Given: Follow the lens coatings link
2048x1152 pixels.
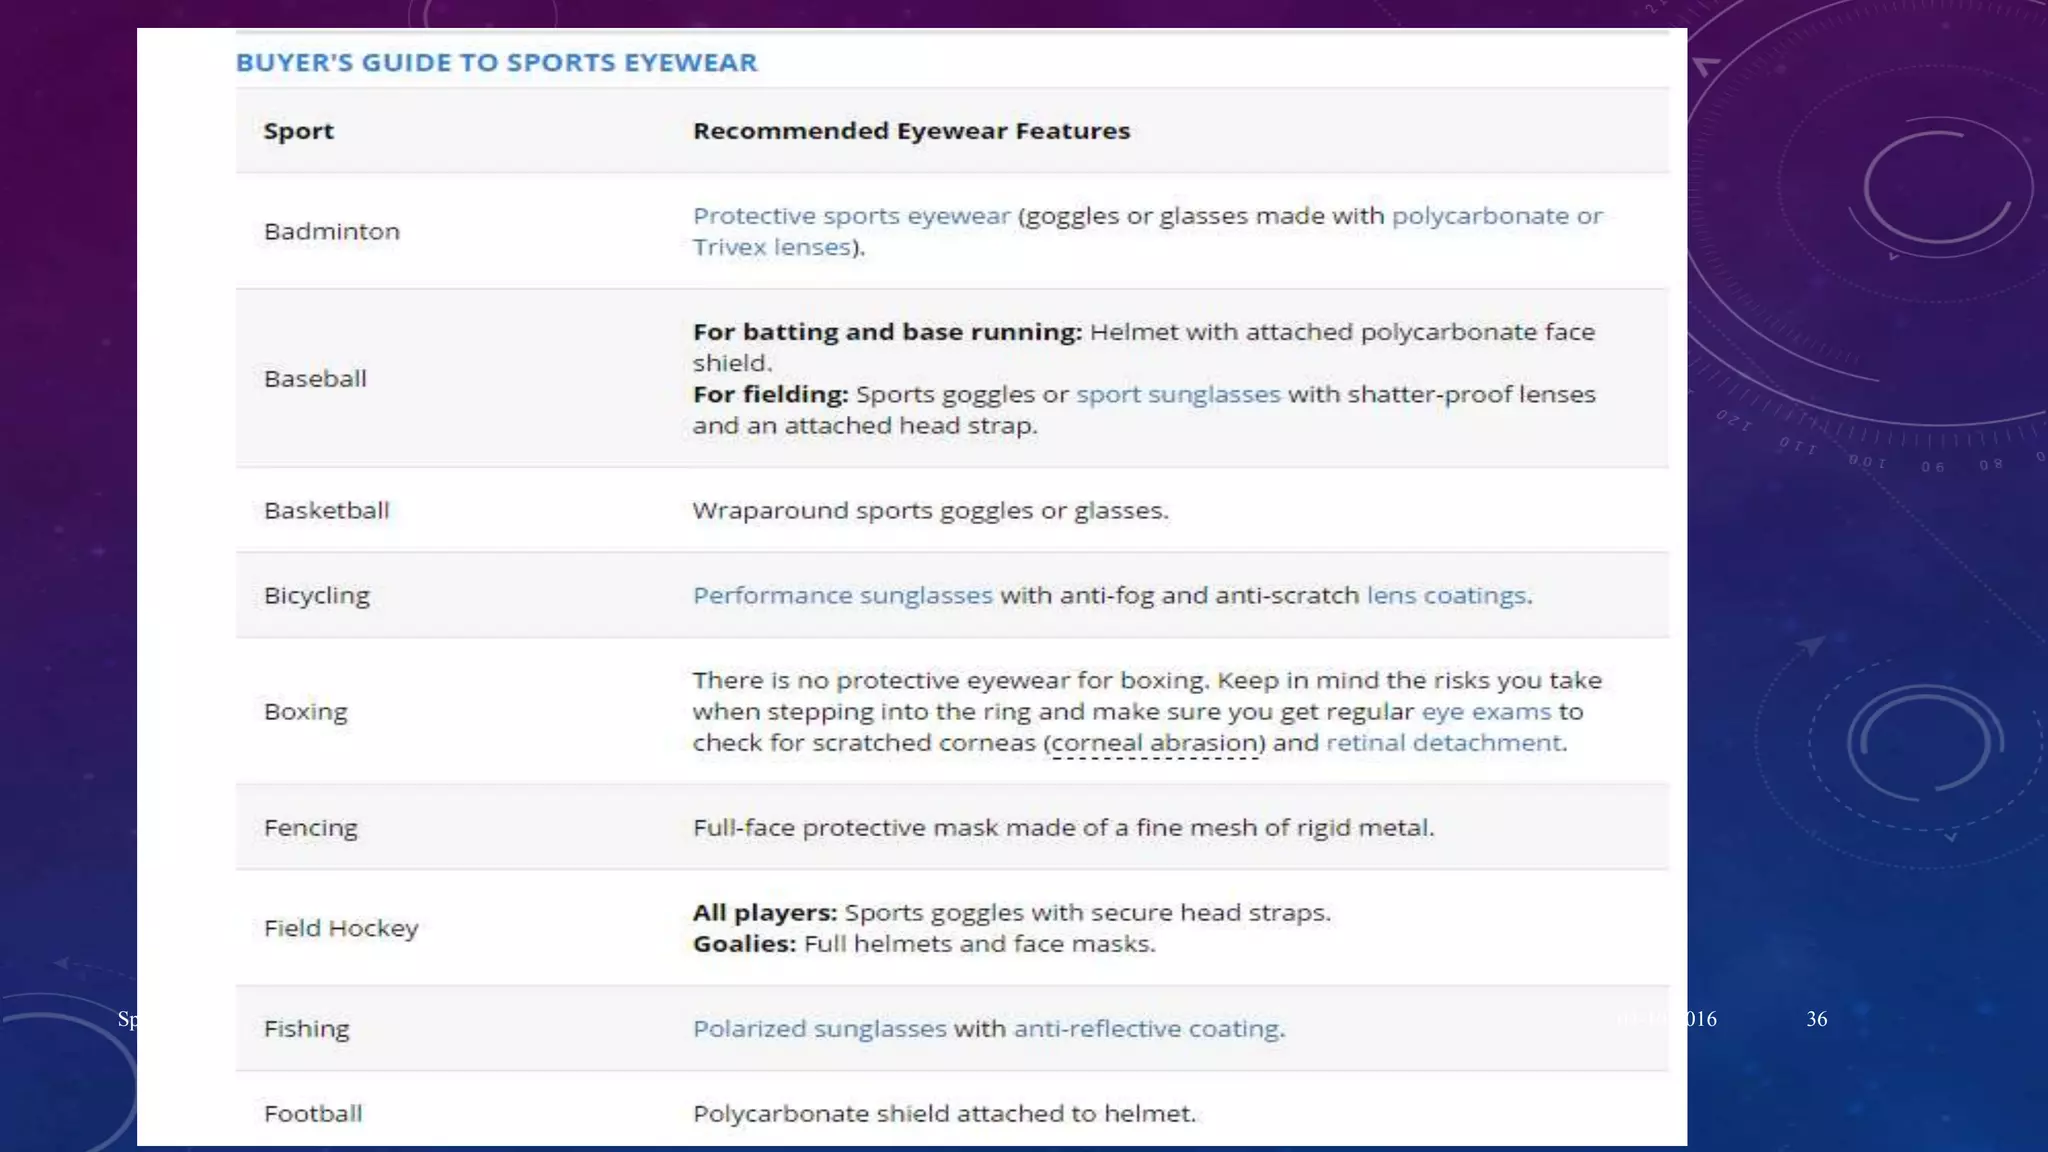Looking at the screenshot, I should (x=1446, y=595).
